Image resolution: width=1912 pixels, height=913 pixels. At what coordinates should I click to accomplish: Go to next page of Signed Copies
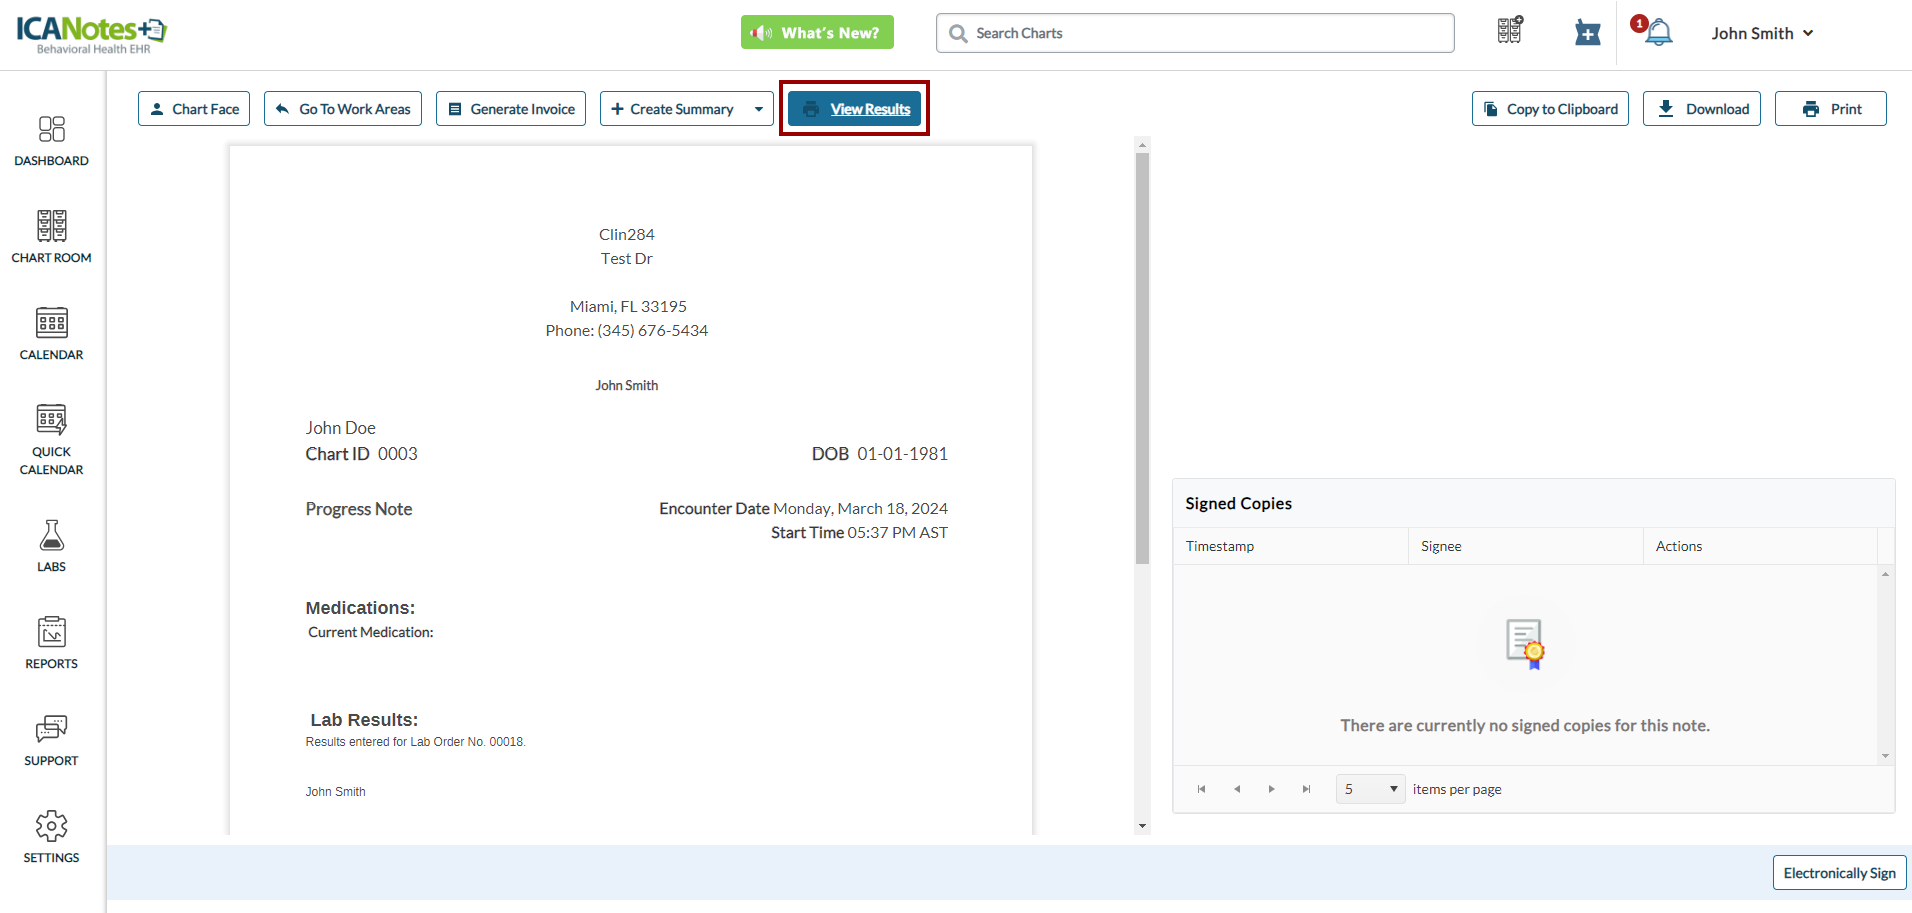tap(1271, 789)
